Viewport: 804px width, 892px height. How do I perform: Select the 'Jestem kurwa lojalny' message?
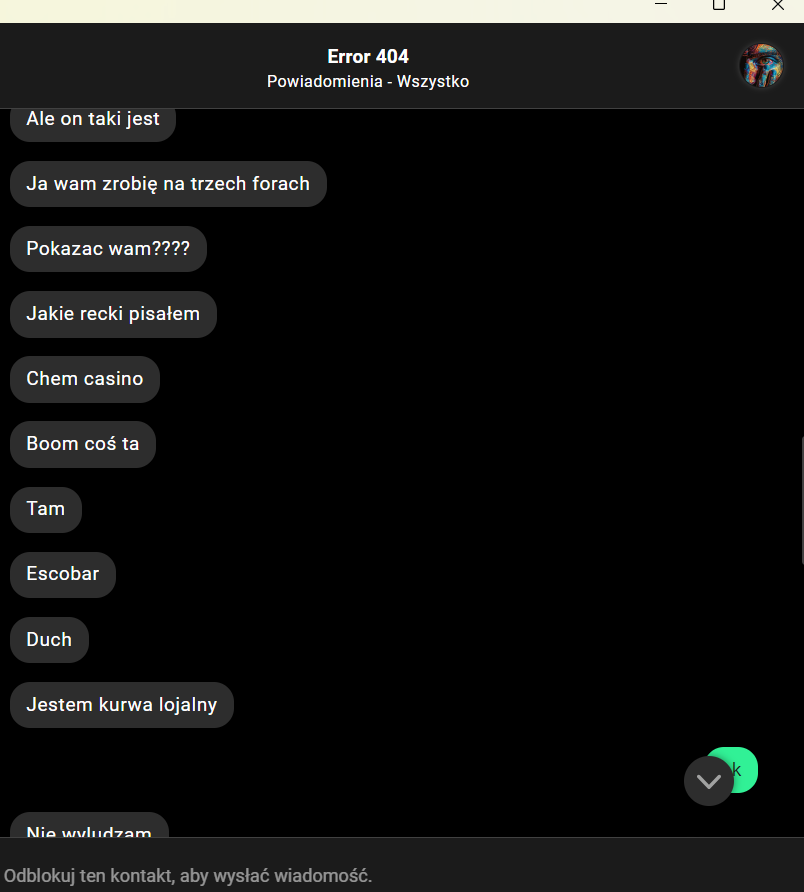tap(122, 704)
